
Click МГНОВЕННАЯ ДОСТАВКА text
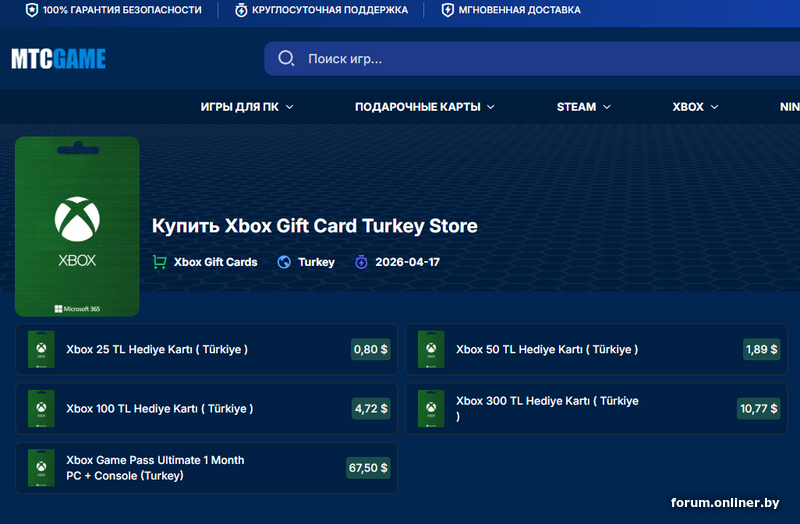(519, 10)
